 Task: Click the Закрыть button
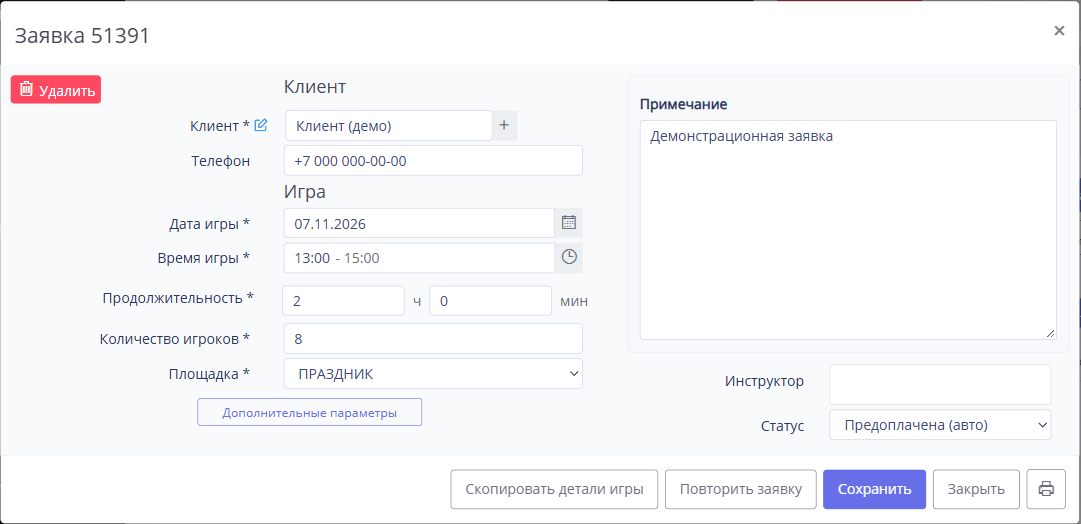(976, 490)
